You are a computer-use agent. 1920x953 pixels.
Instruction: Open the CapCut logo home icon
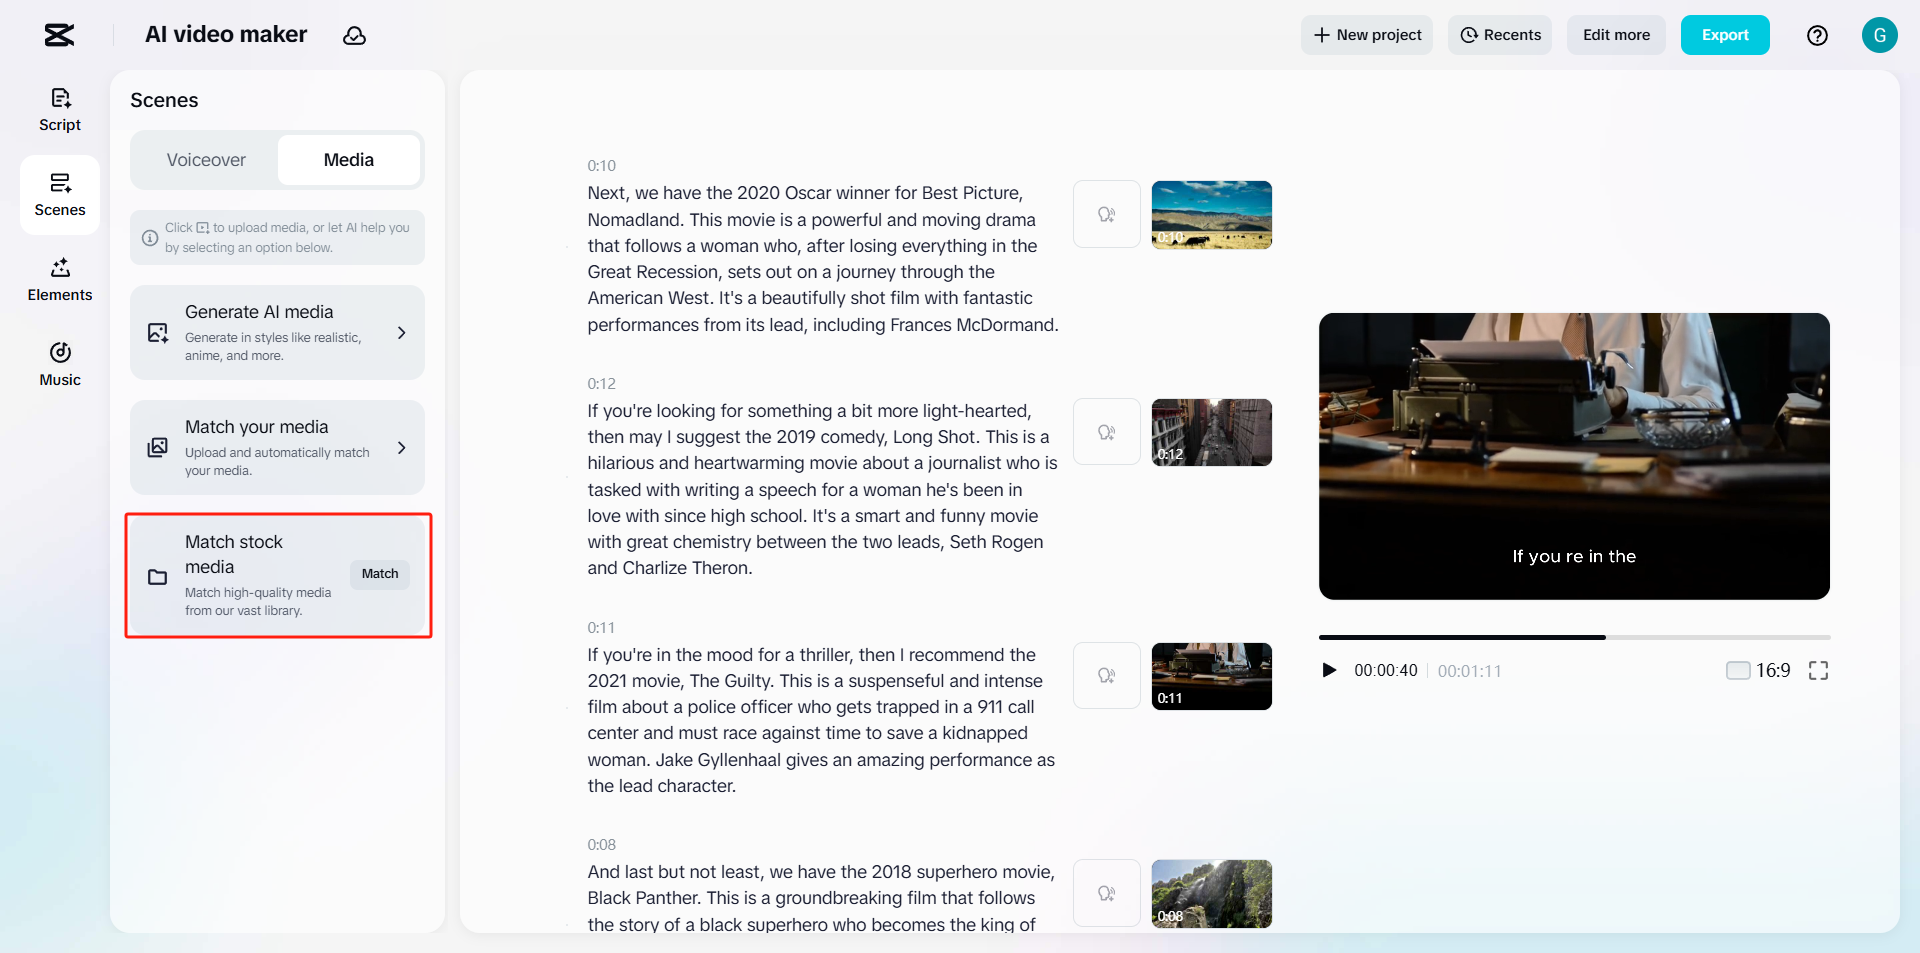coord(60,35)
